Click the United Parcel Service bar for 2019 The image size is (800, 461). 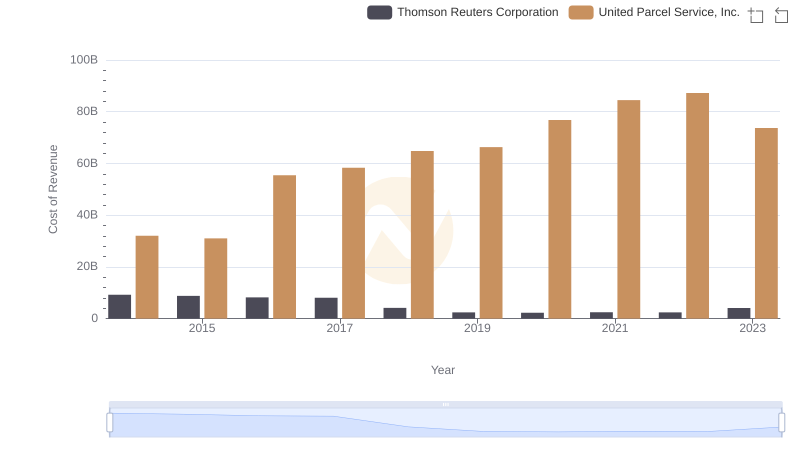[x=491, y=233]
